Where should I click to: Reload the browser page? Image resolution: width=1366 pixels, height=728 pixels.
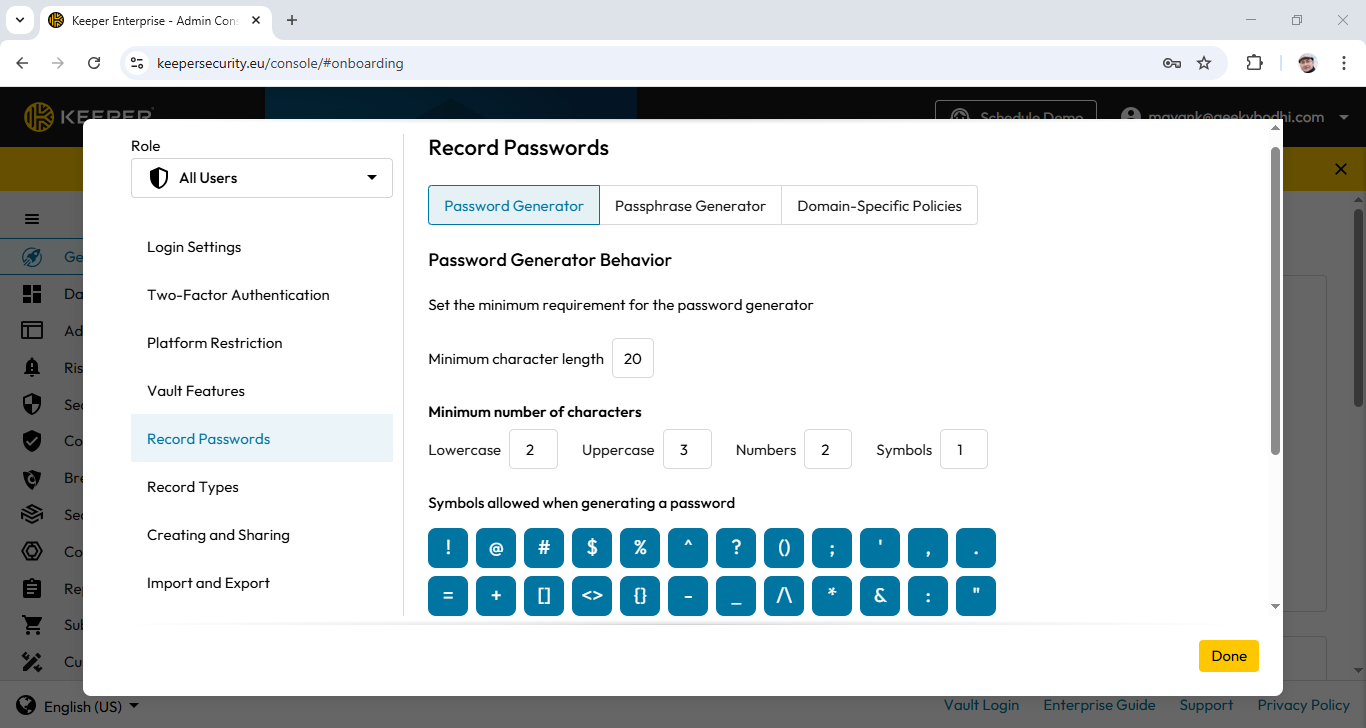click(x=94, y=63)
